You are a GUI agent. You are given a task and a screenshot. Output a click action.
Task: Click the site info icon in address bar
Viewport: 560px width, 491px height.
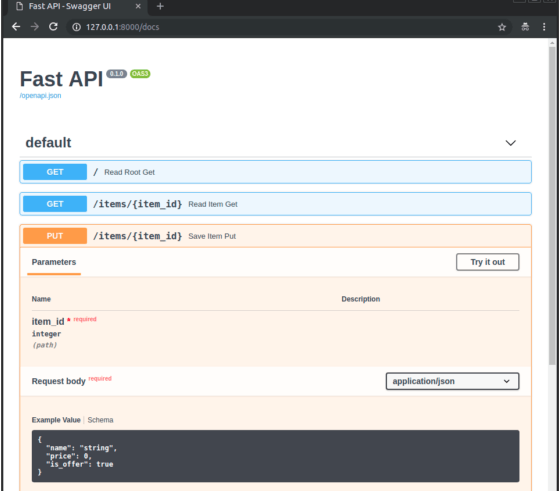[76, 27]
